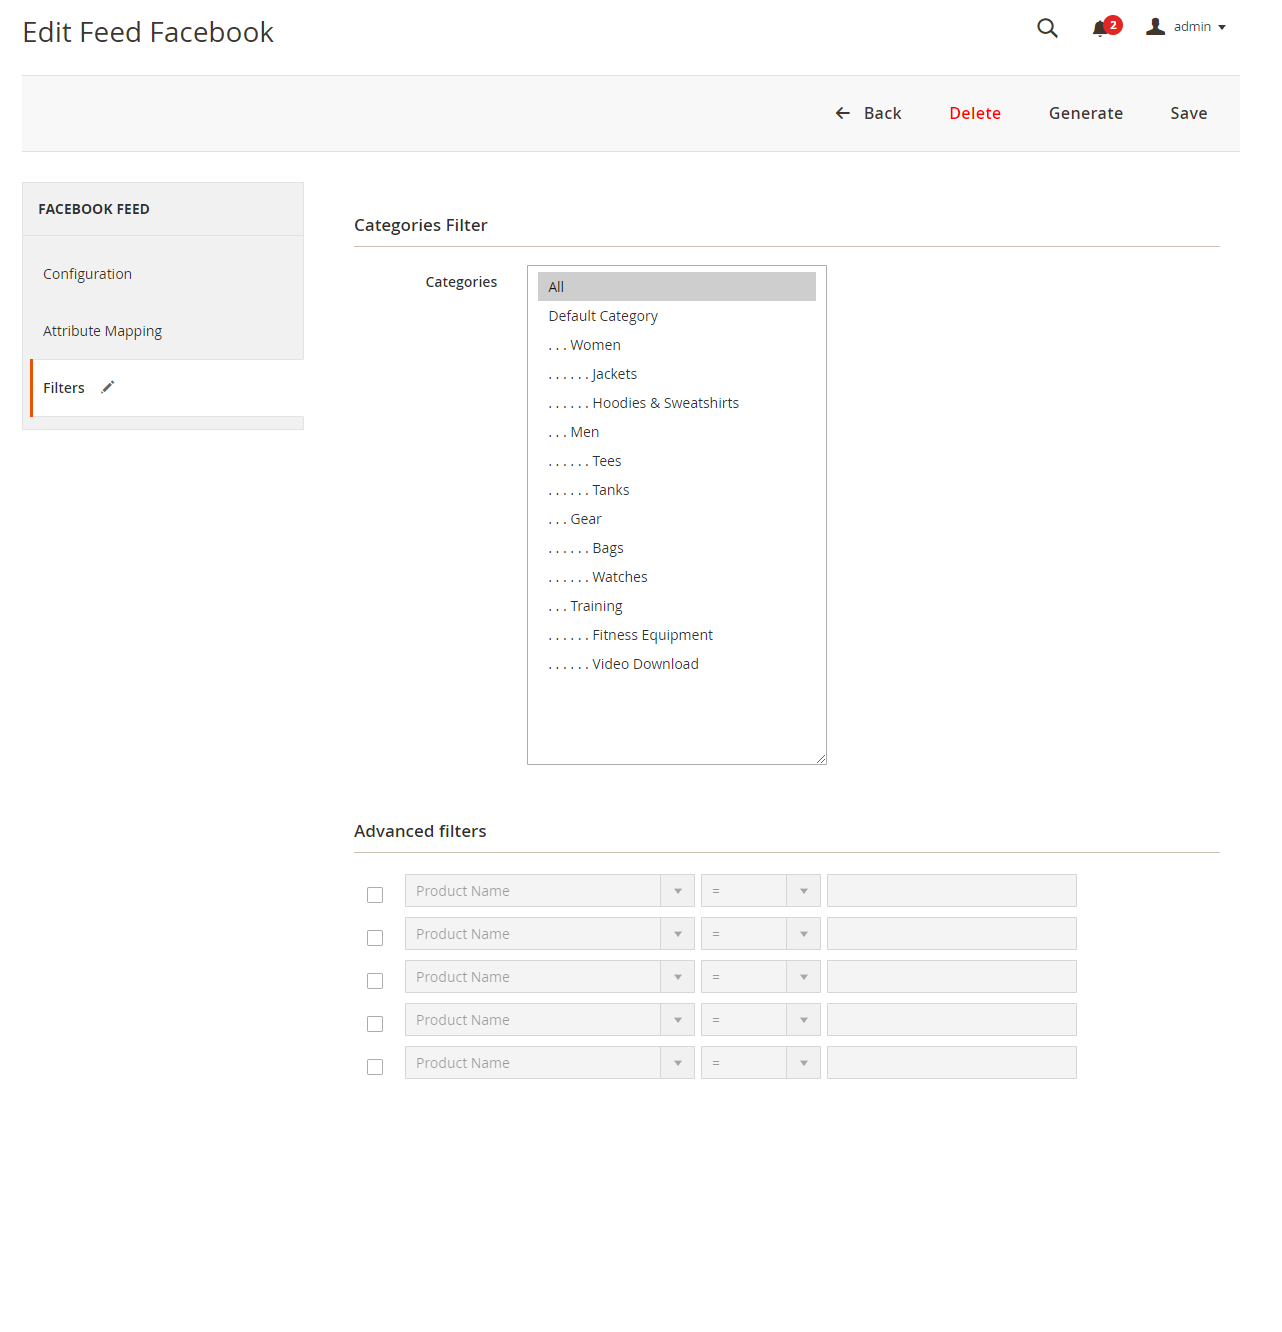Click the red Delete button
The width and height of the screenshot is (1282, 1332).
(x=974, y=113)
